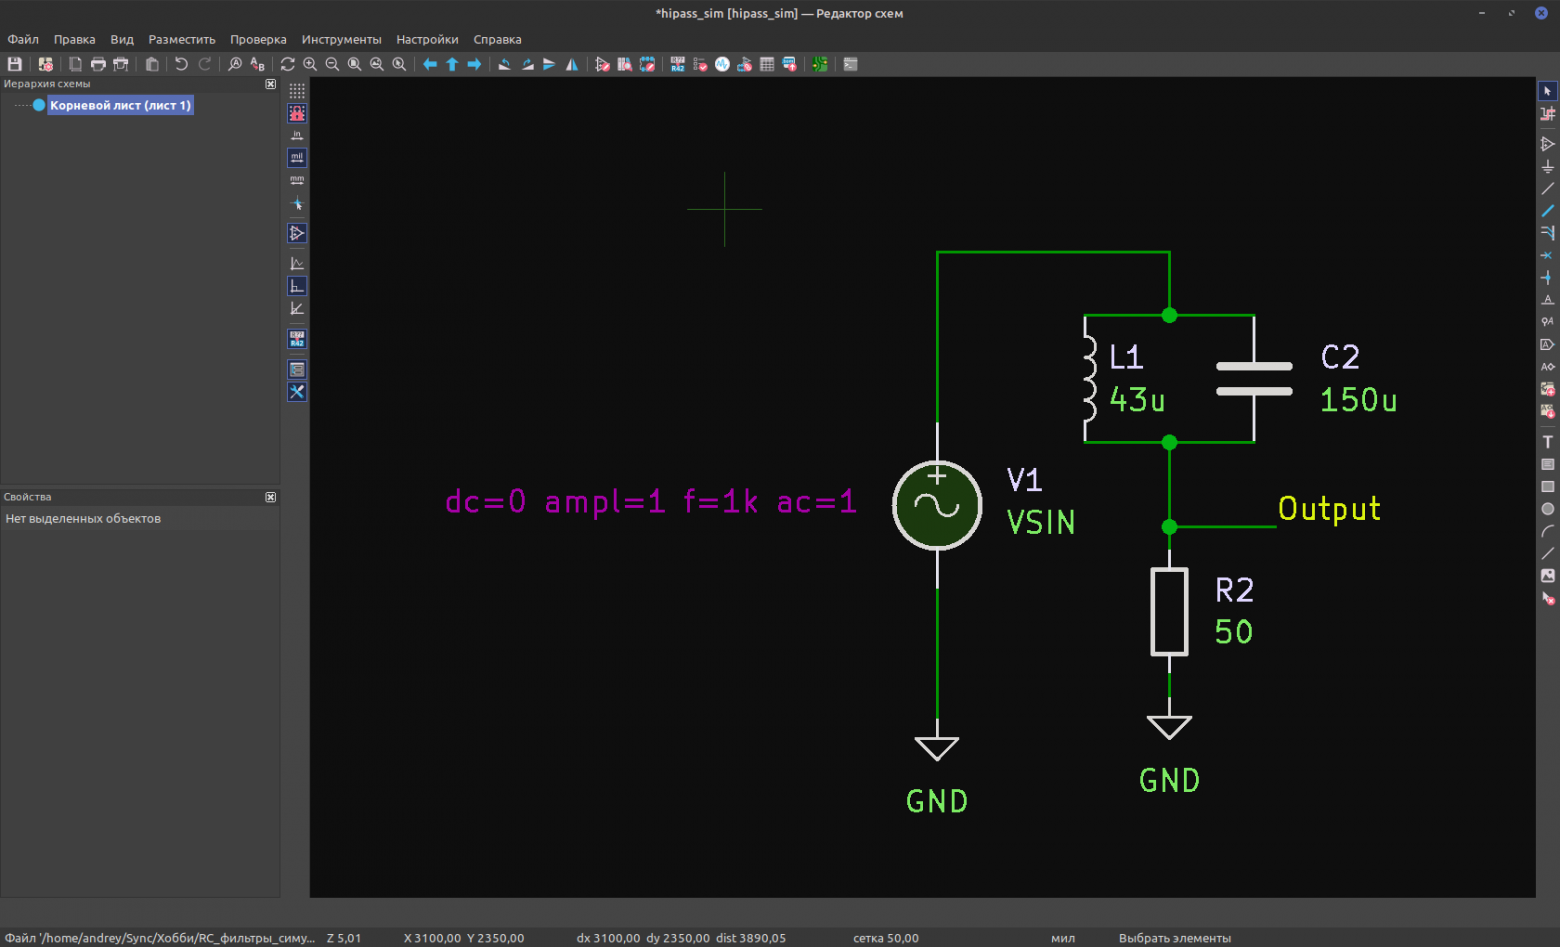Click the Undo arrow in toolbar
The width and height of the screenshot is (1560, 947).
pos(181,64)
